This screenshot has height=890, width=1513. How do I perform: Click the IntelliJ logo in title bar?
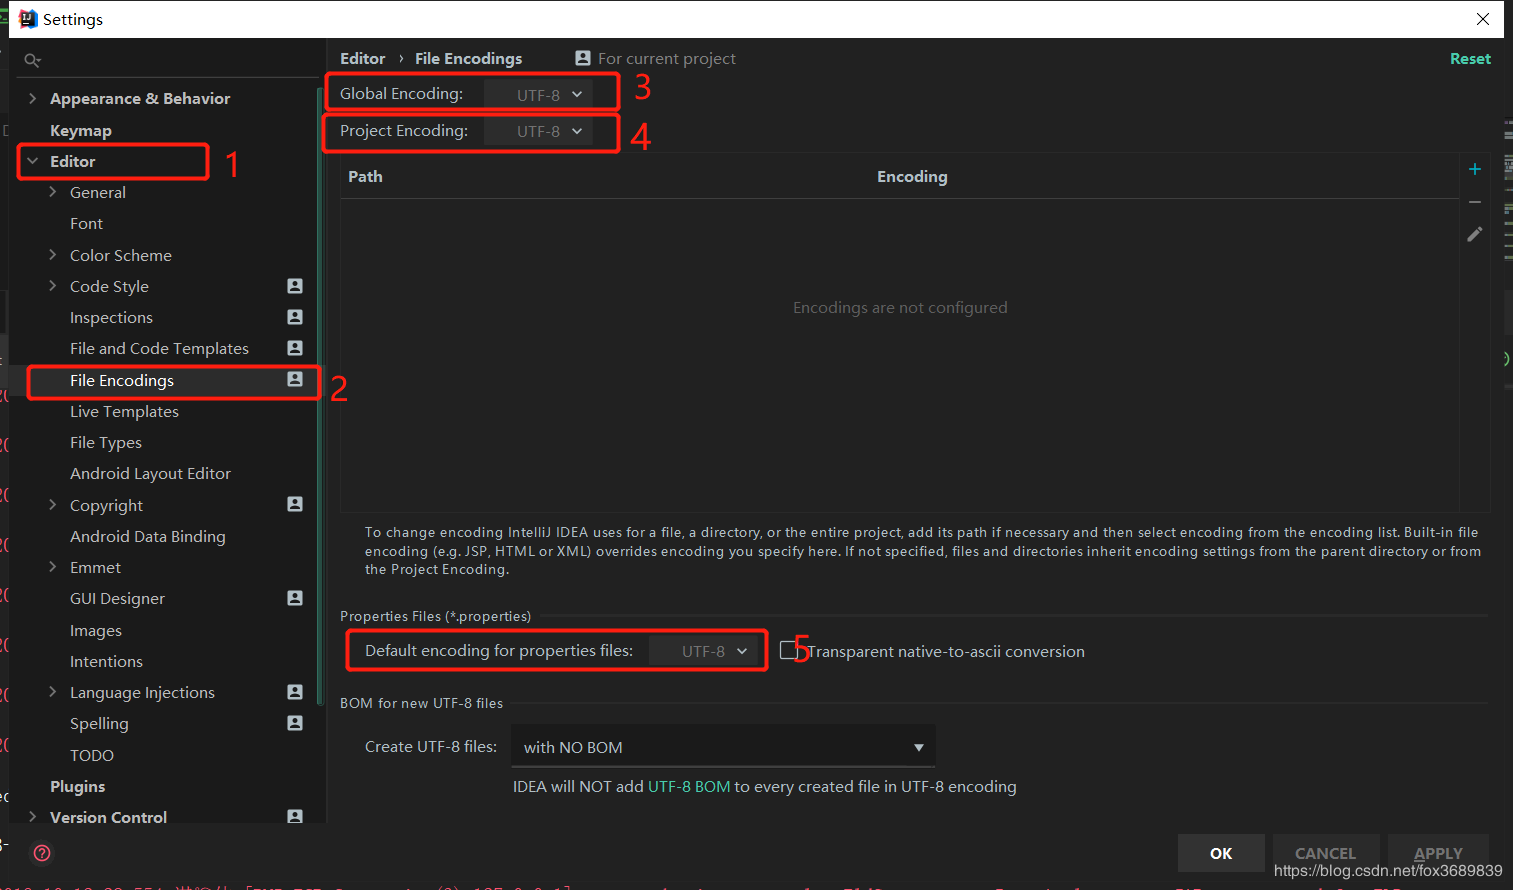pyautogui.click(x=28, y=19)
